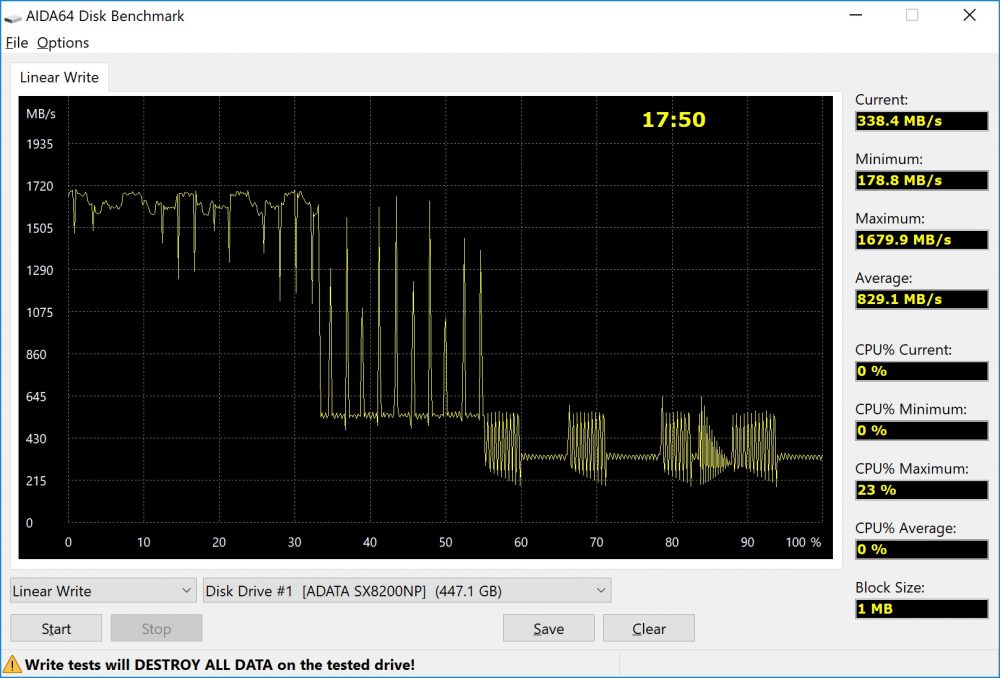Click the DESTROY ALL DATA warning text
The width and height of the screenshot is (1000, 678).
click(x=219, y=665)
